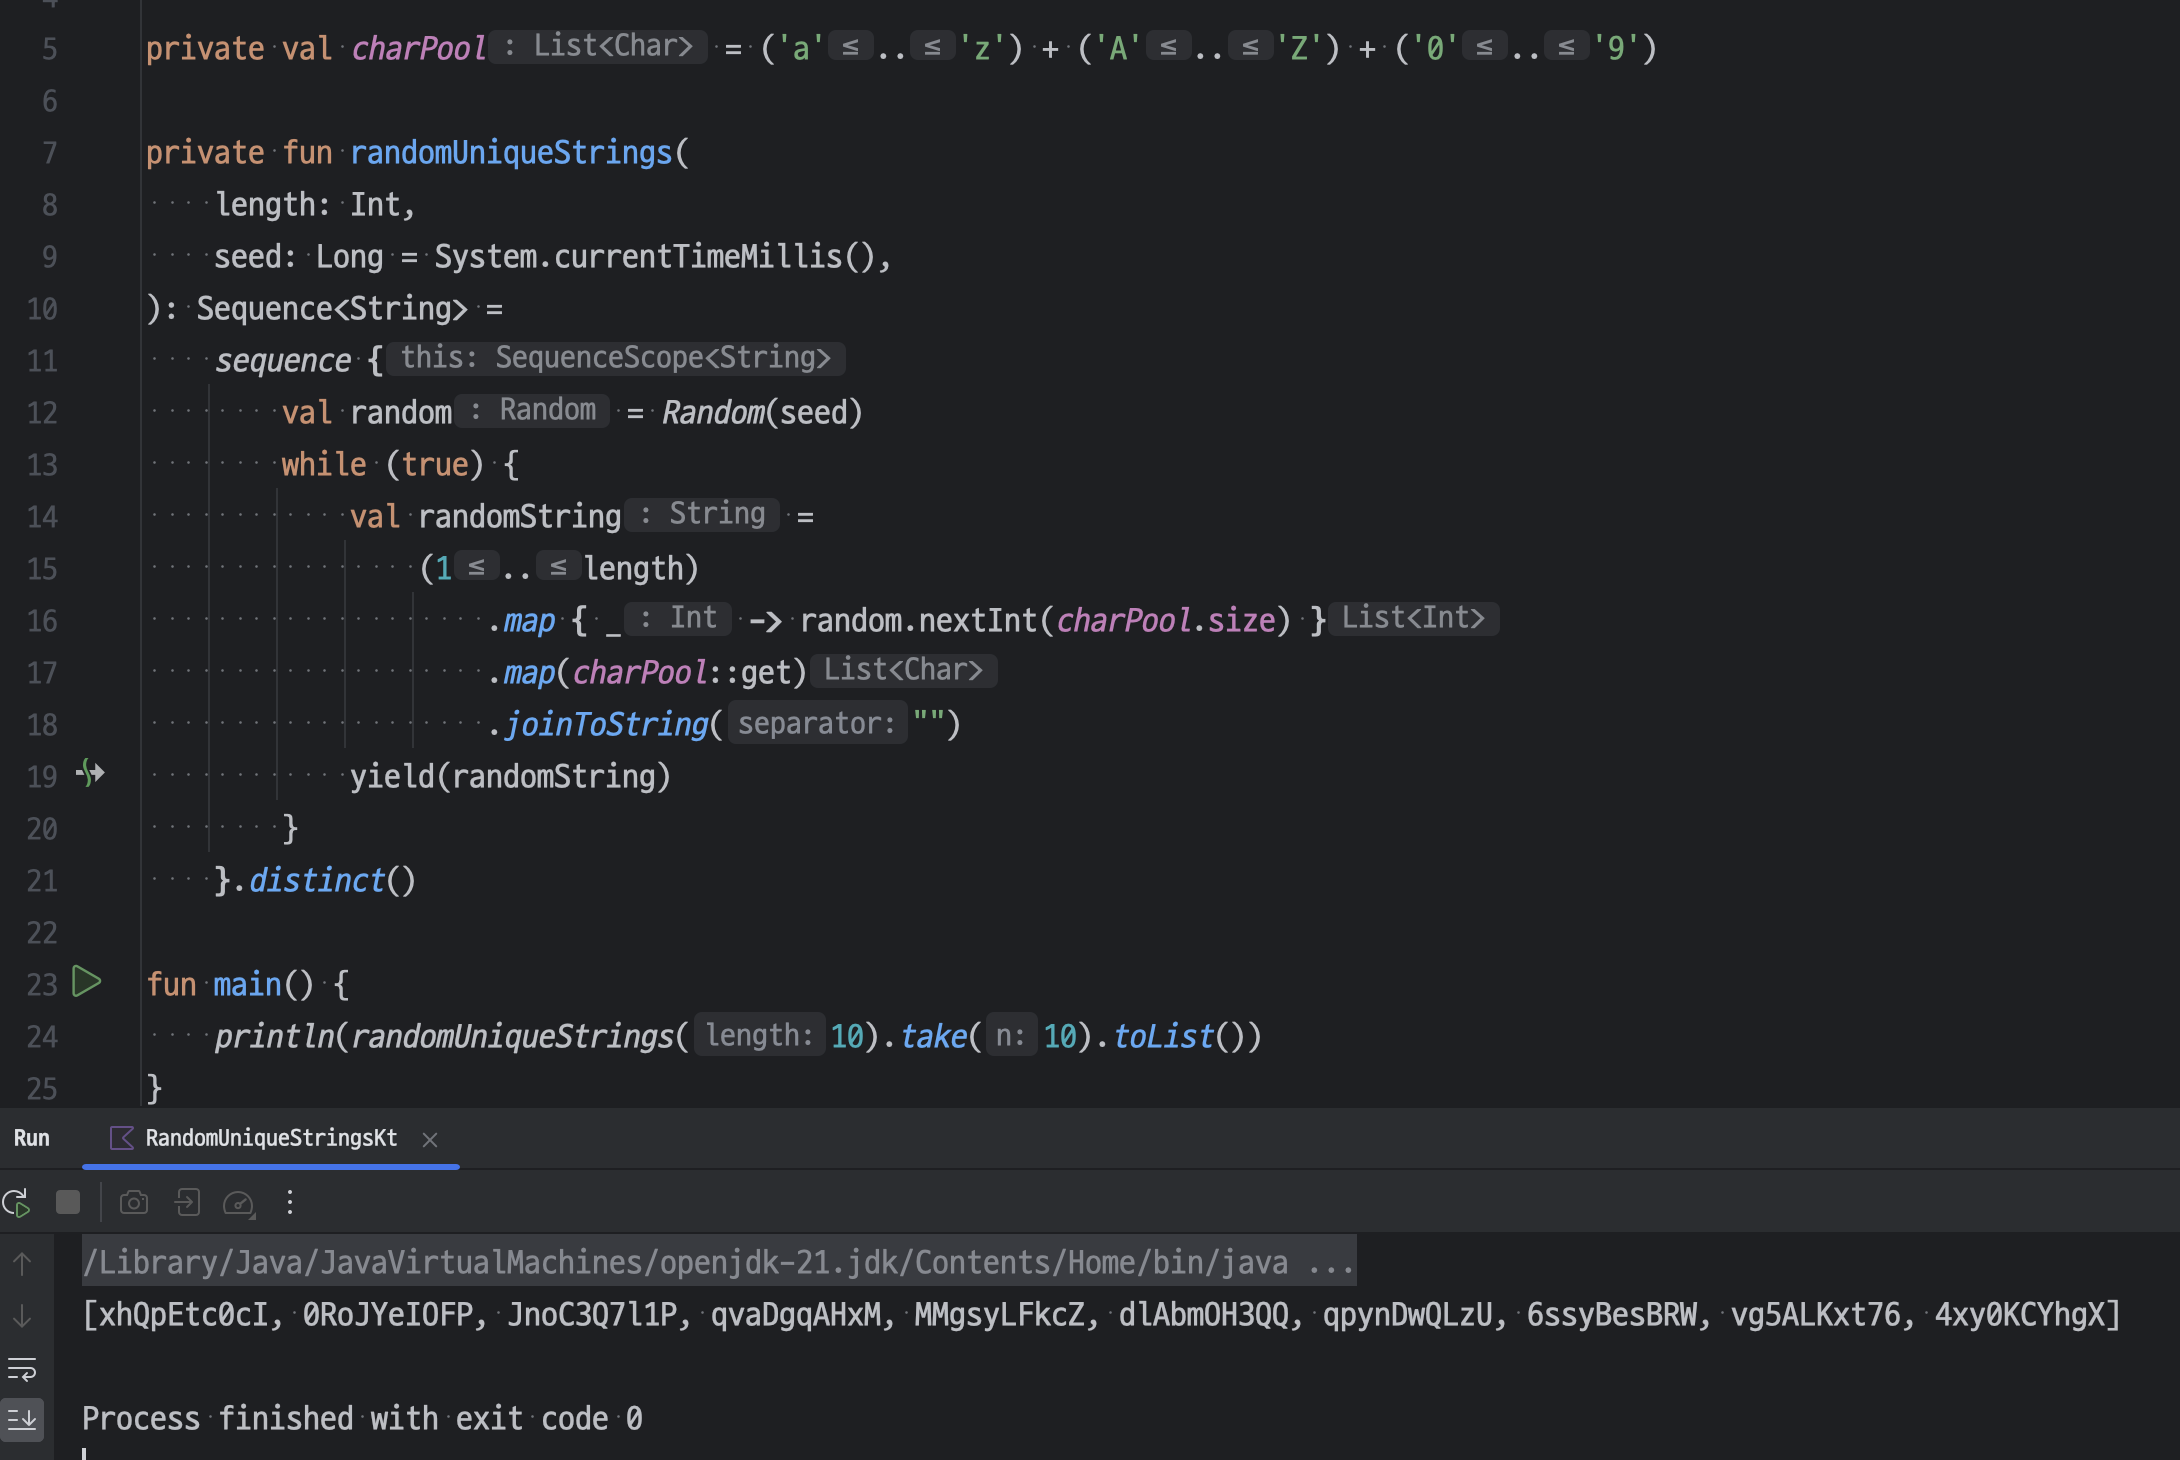Click the suspend call gutter icon on line 19
The width and height of the screenshot is (2180, 1460).
90,773
